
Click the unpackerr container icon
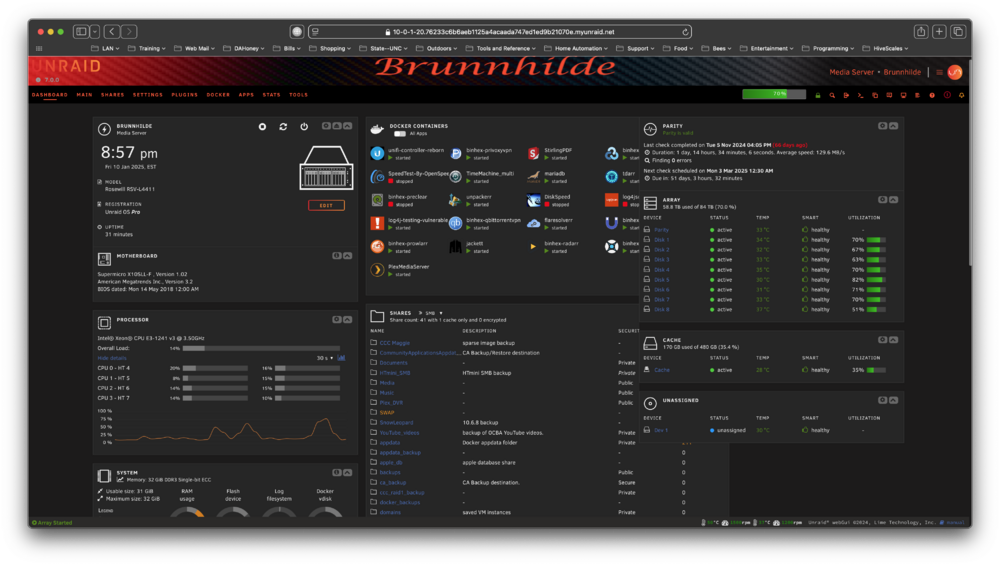pyautogui.click(x=455, y=200)
